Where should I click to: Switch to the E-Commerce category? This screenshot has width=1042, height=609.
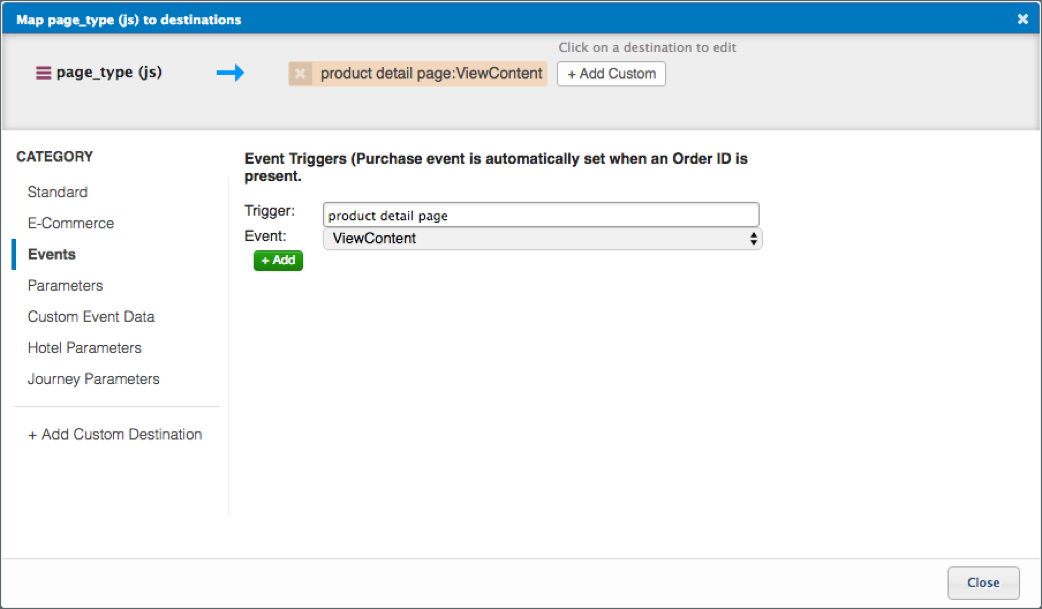pyautogui.click(x=71, y=223)
